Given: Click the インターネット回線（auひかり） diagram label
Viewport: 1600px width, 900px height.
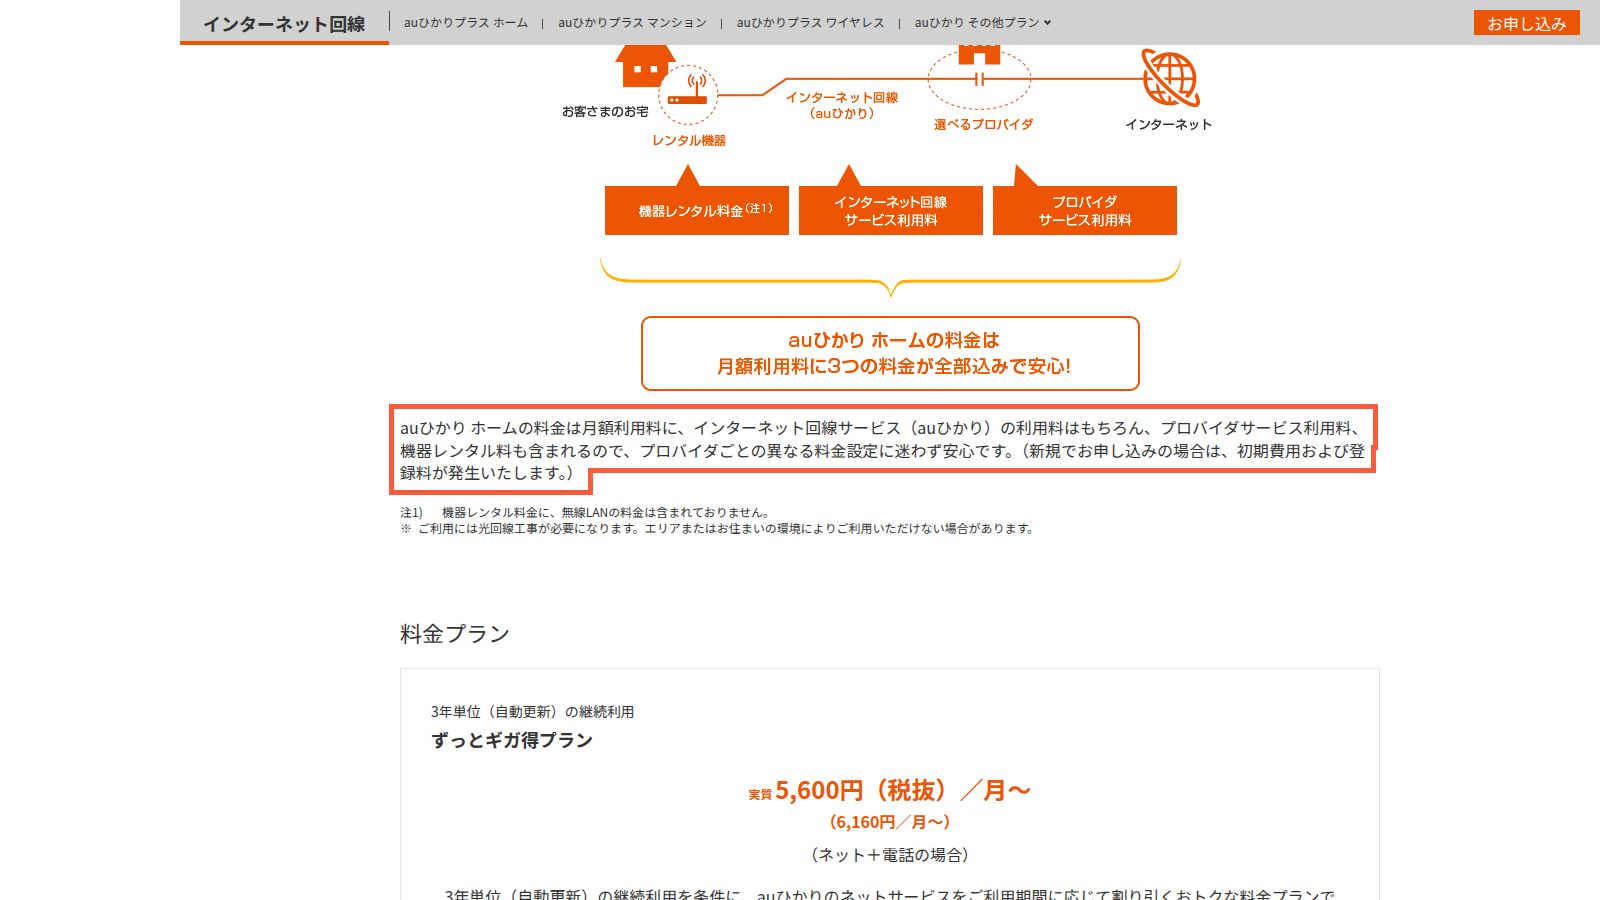Looking at the screenshot, I should point(842,105).
